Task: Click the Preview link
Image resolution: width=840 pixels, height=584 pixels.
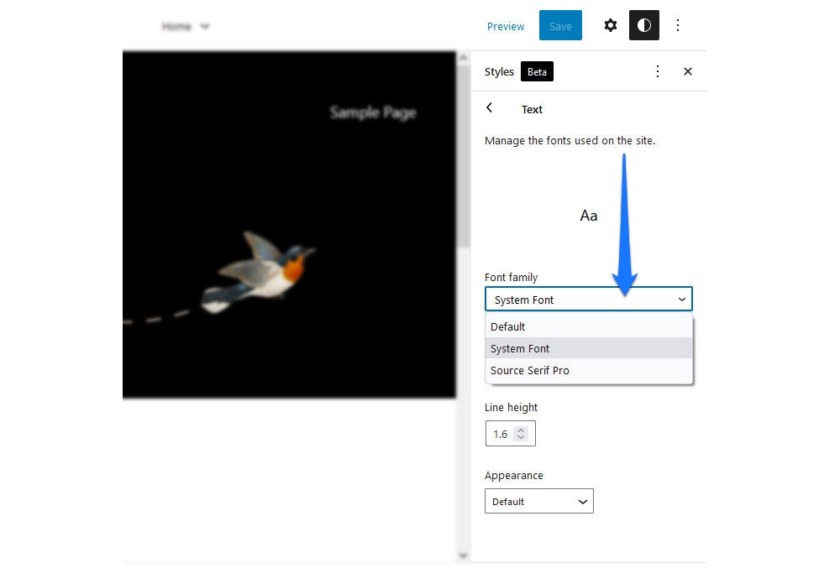Action: click(505, 26)
